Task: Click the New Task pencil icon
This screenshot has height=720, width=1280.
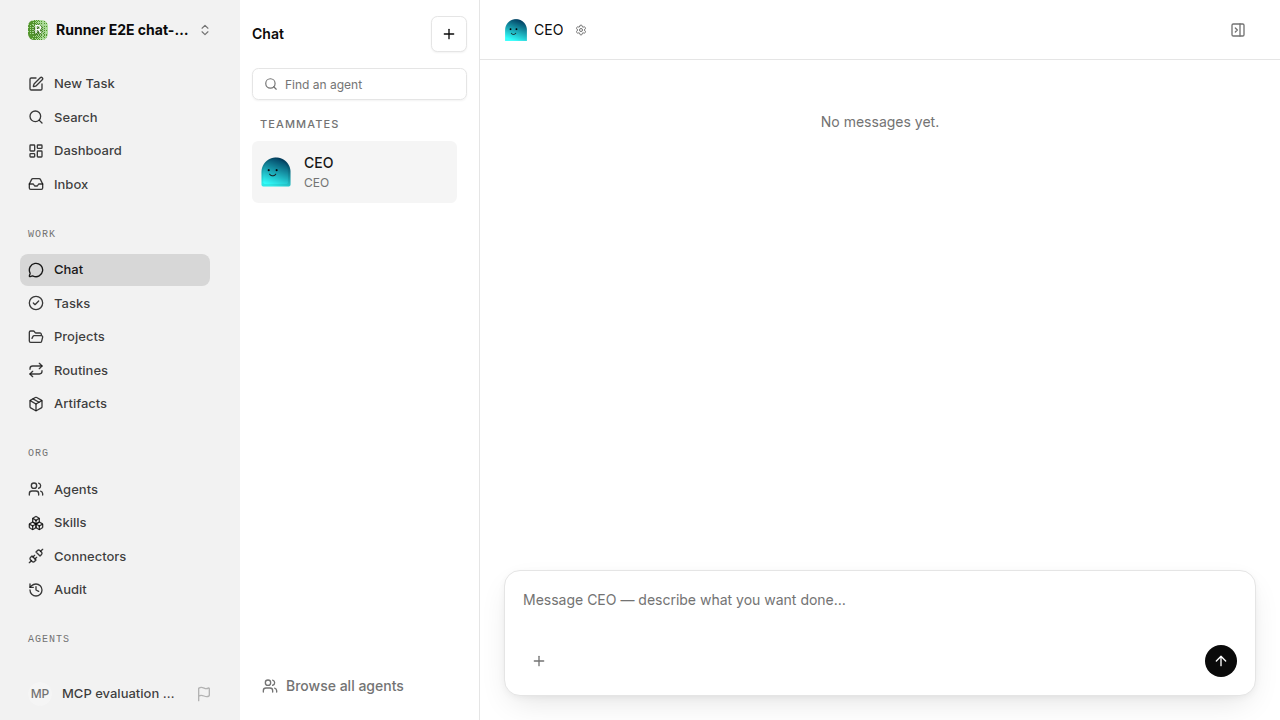Action: click(36, 83)
